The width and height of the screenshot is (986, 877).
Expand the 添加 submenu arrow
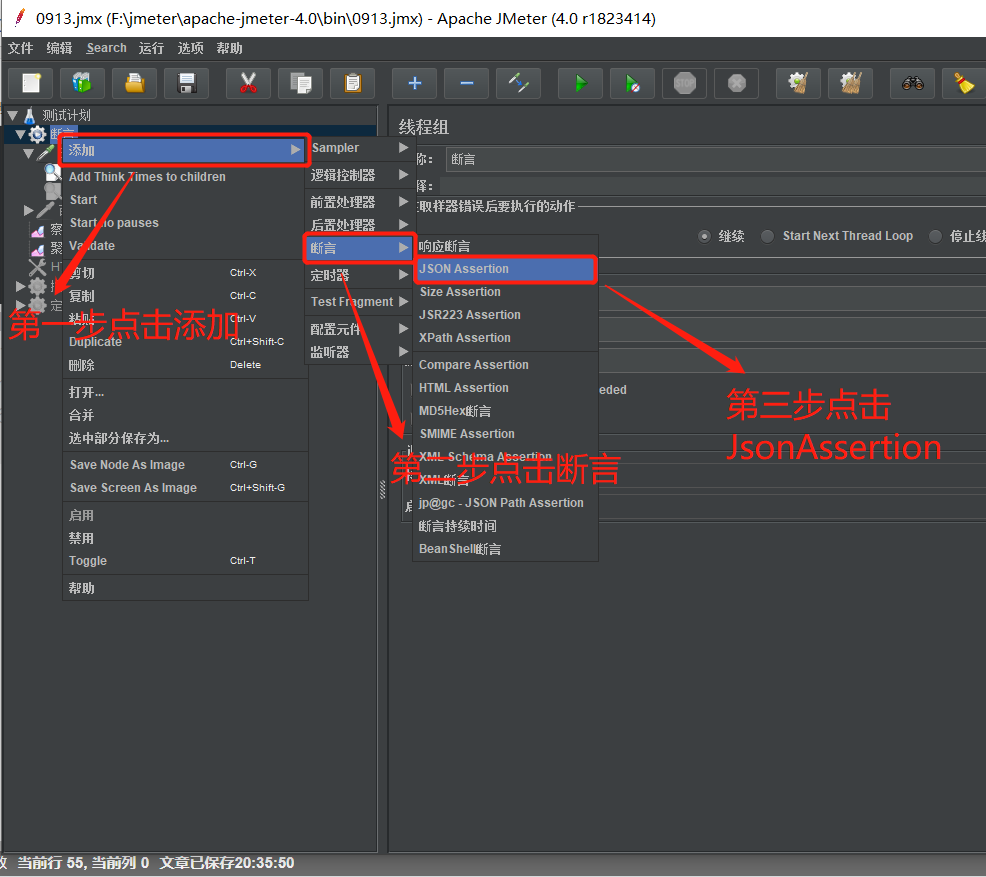[296, 150]
